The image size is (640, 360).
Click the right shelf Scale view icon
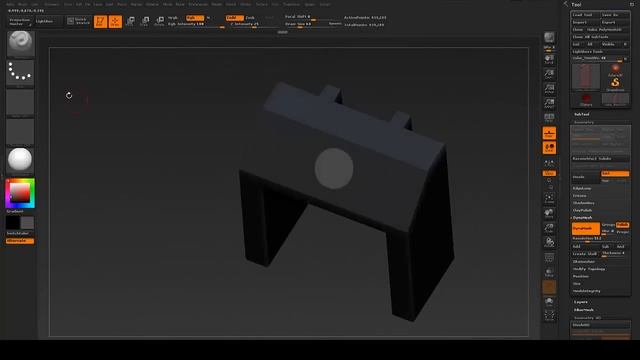pos(549,228)
